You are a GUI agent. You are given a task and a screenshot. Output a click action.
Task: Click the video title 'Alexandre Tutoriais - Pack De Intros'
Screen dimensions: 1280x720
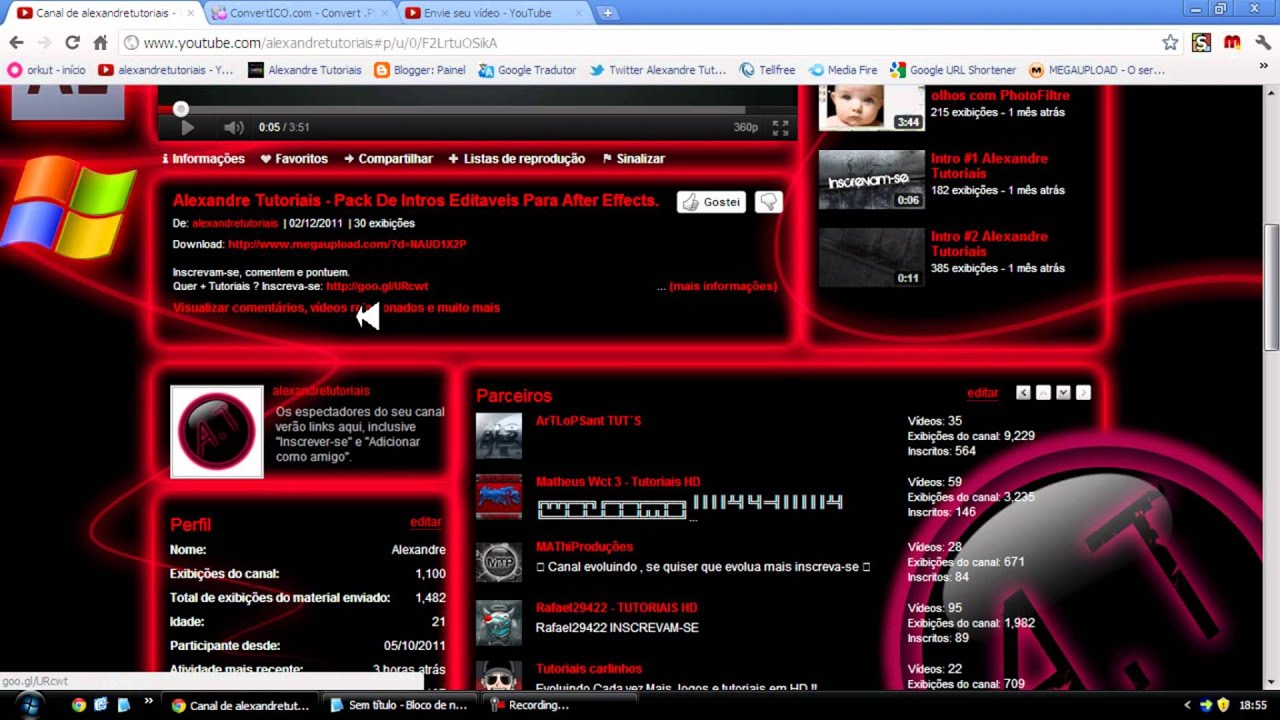coord(416,201)
